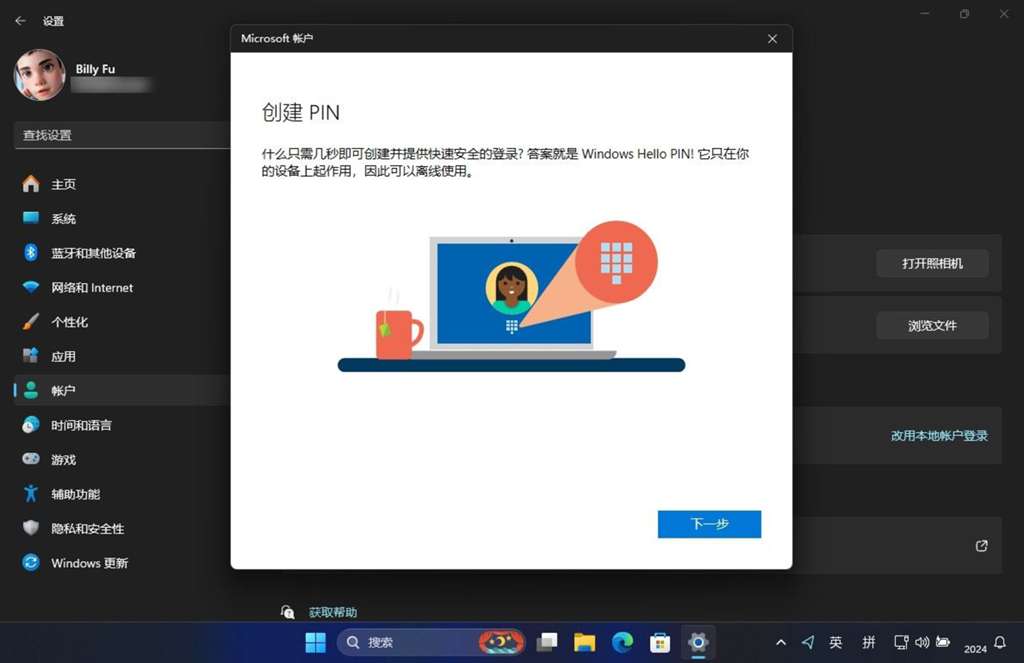Open Windows 更新 settings
This screenshot has height=663, width=1024.
[122, 562]
